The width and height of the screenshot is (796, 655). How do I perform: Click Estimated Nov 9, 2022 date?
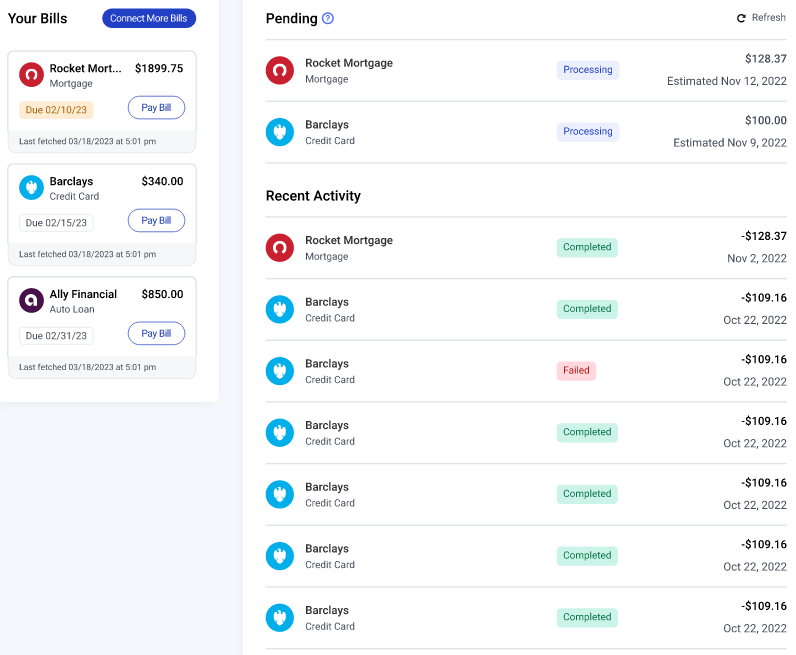730,143
